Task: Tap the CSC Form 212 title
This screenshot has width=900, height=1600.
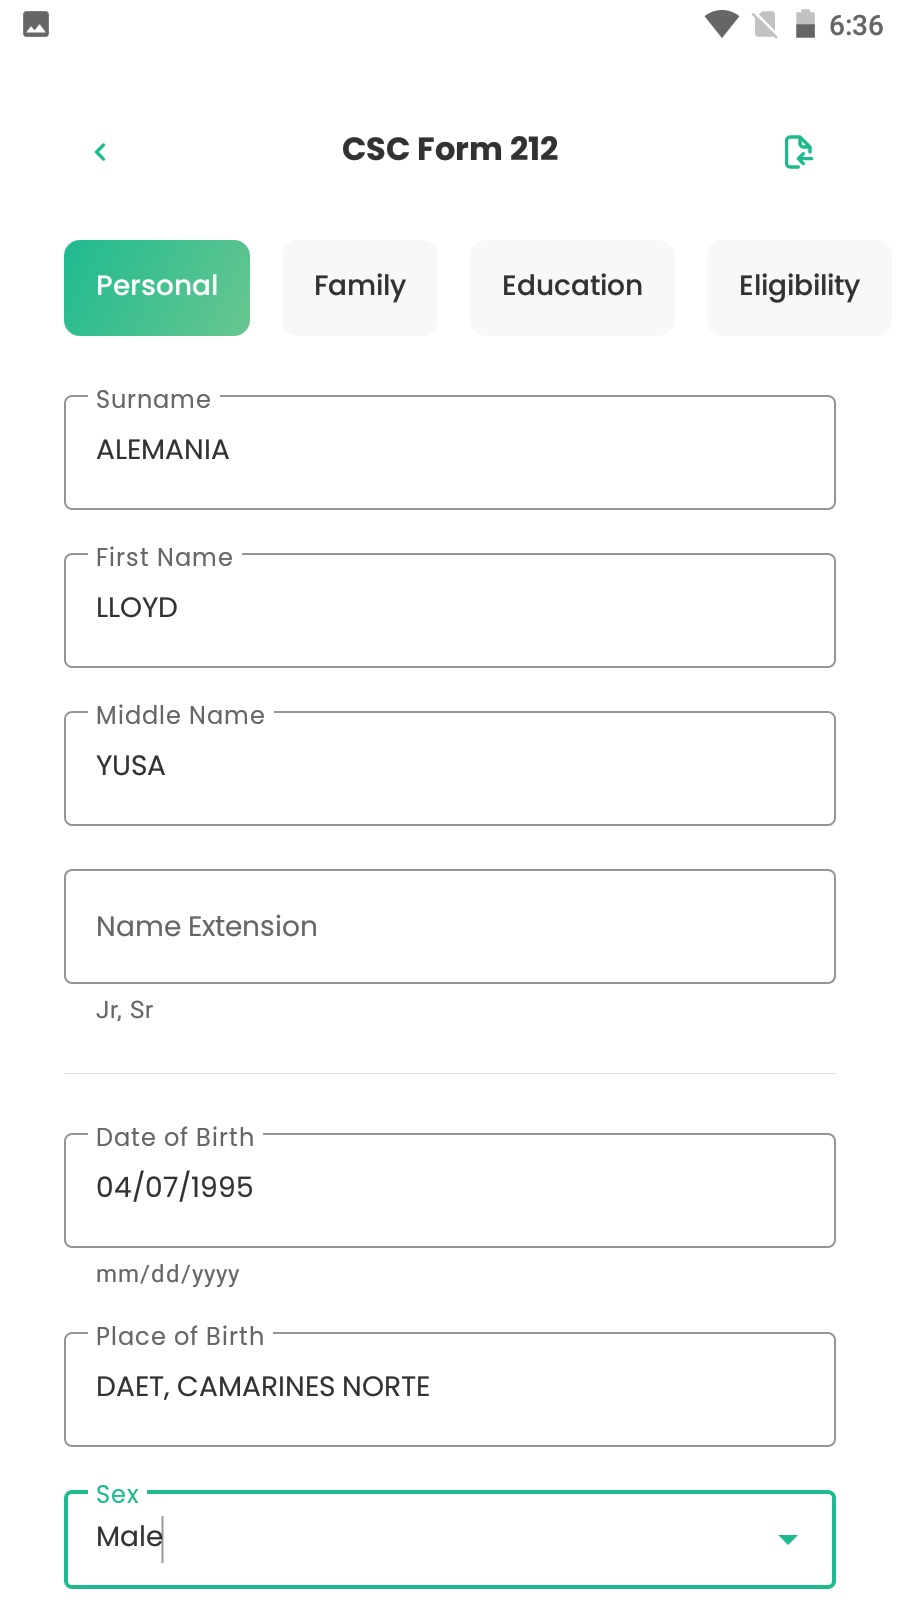Action: click(450, 149)
